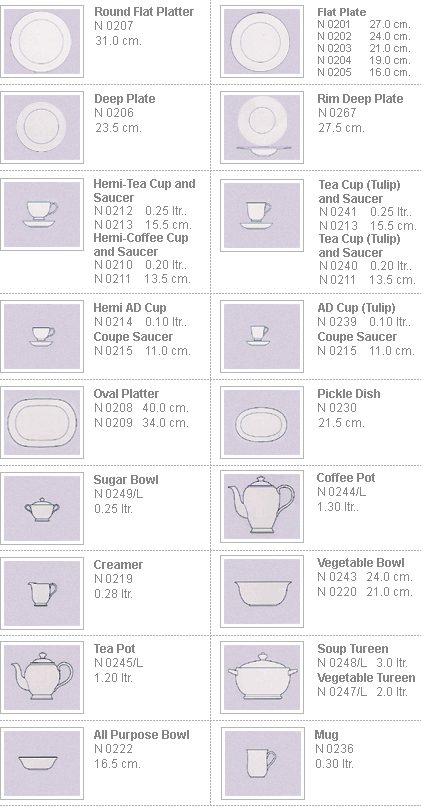Image resolution: width=421 pixels, height=806 pixels.
Task: View the Oval Platter thumbnail
Action: (42, 423)
